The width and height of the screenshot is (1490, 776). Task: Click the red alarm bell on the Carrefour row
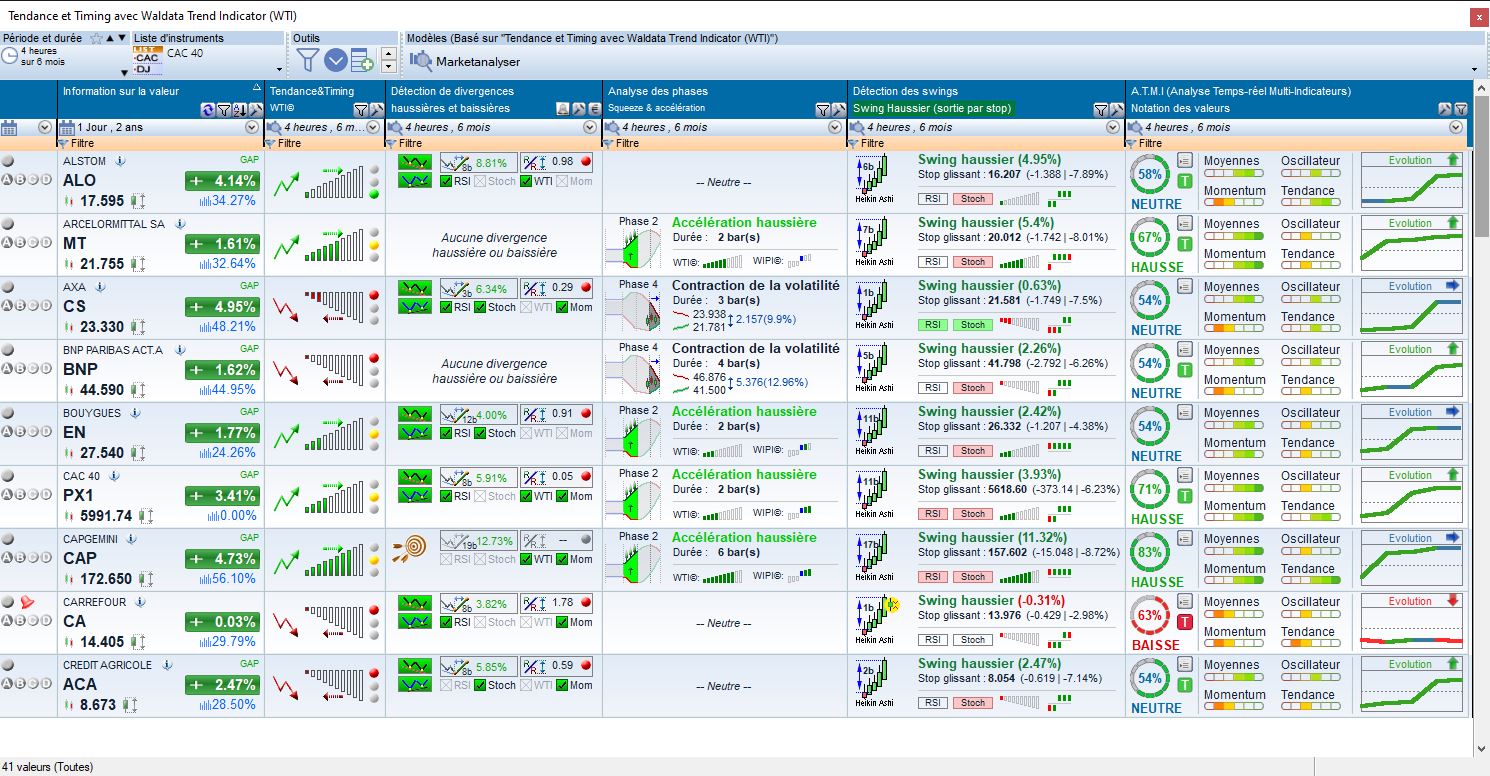[x=27, y=602]
